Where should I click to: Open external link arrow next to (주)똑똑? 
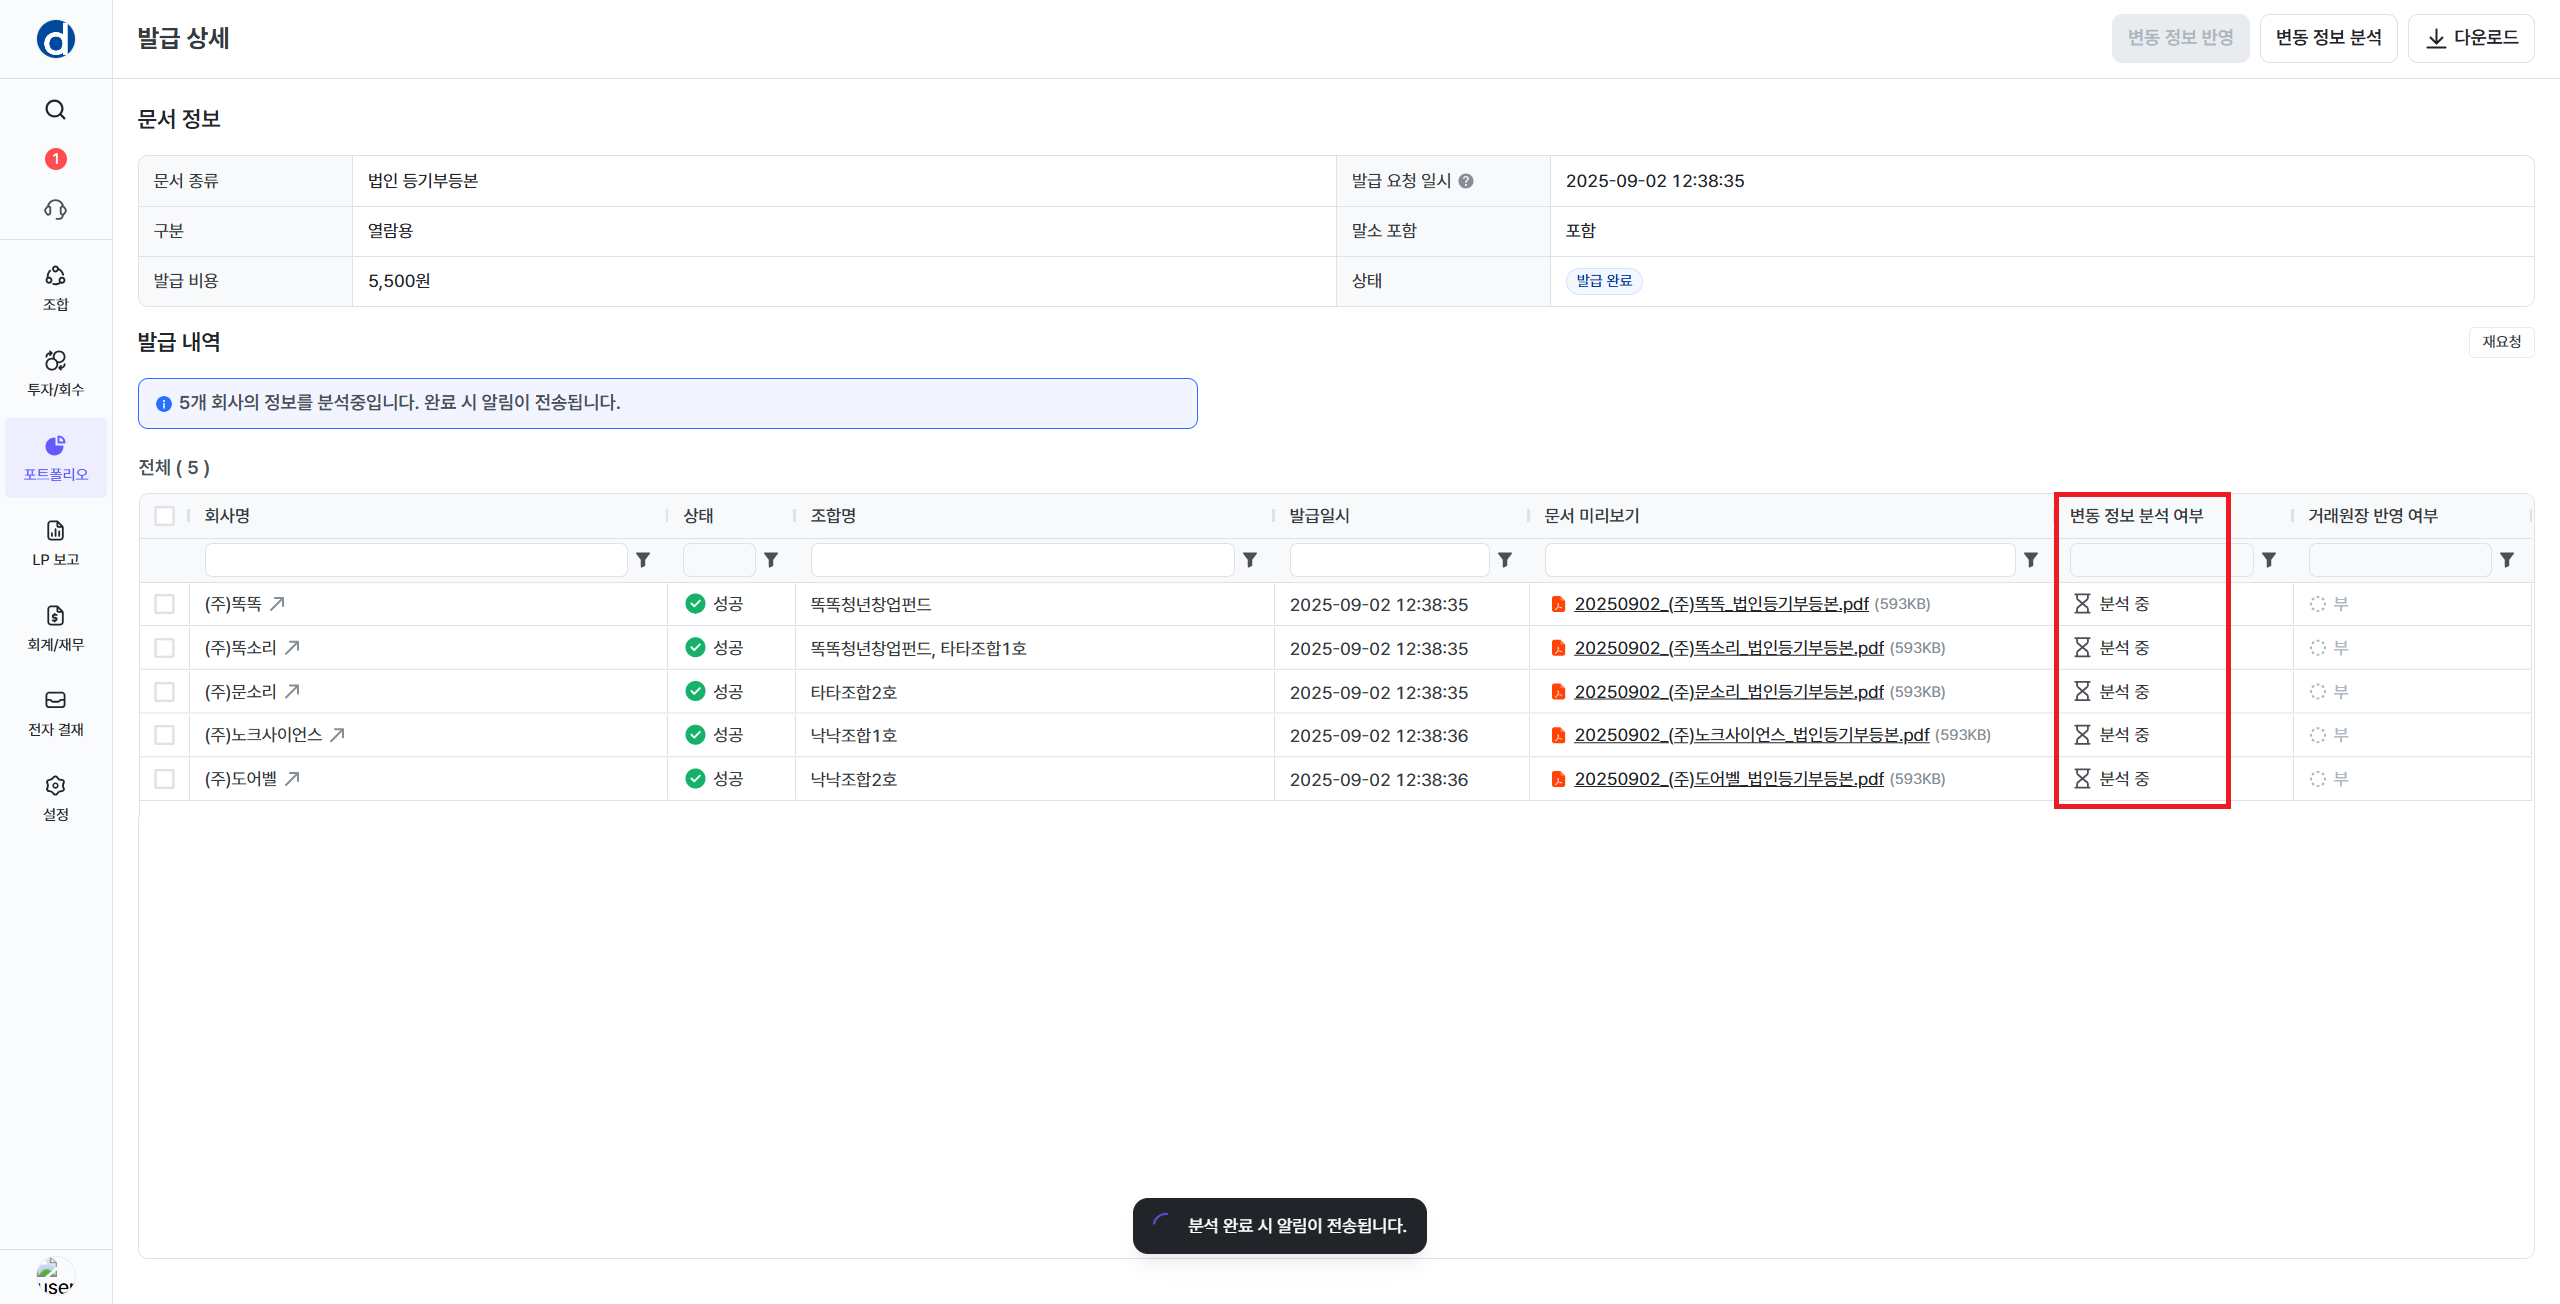(278, 604)
